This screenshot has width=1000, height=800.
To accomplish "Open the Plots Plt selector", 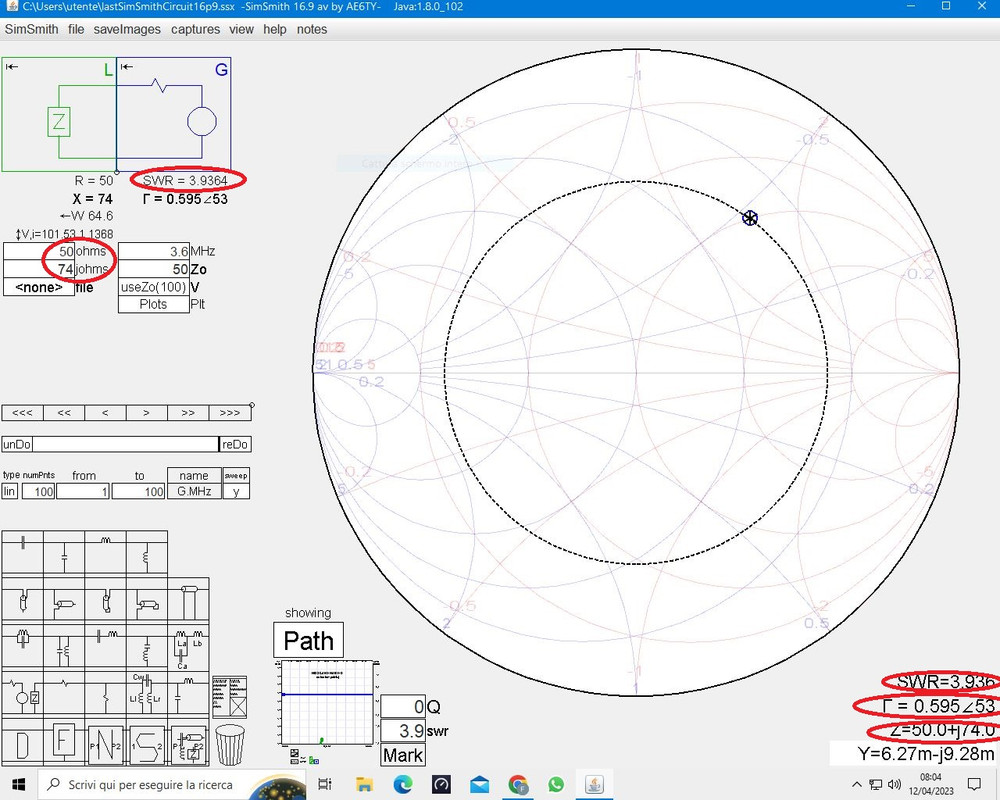I will pyautogui.click(x=154, y=304).
